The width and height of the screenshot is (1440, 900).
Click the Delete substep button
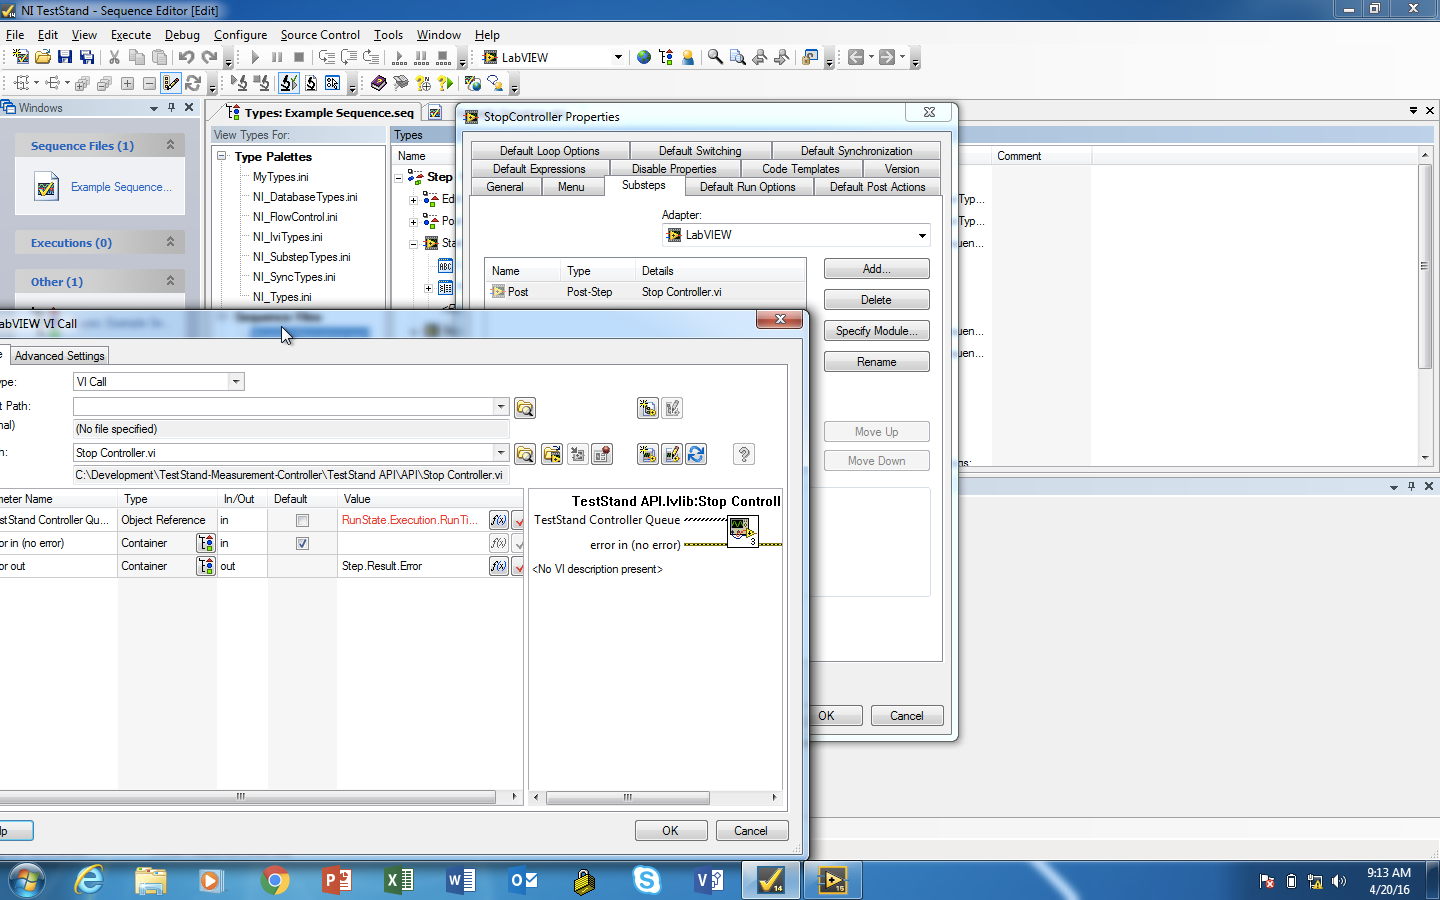click(876, 300)
